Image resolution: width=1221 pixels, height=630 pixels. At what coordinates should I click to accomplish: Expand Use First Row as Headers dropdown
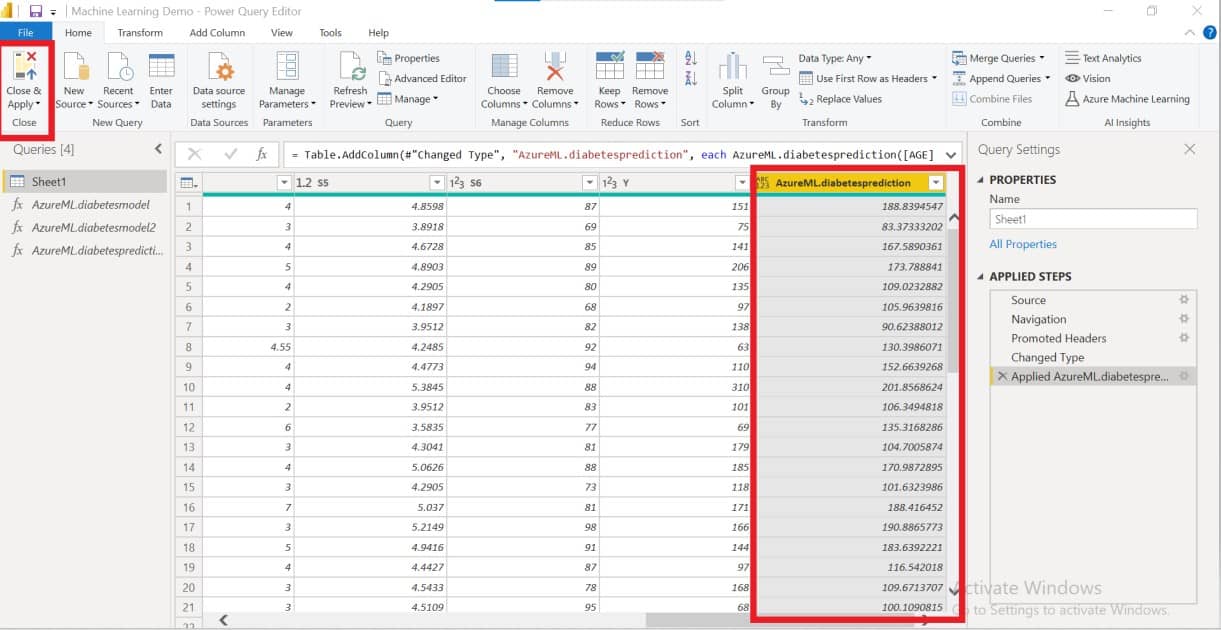click(x=934, y=78)
